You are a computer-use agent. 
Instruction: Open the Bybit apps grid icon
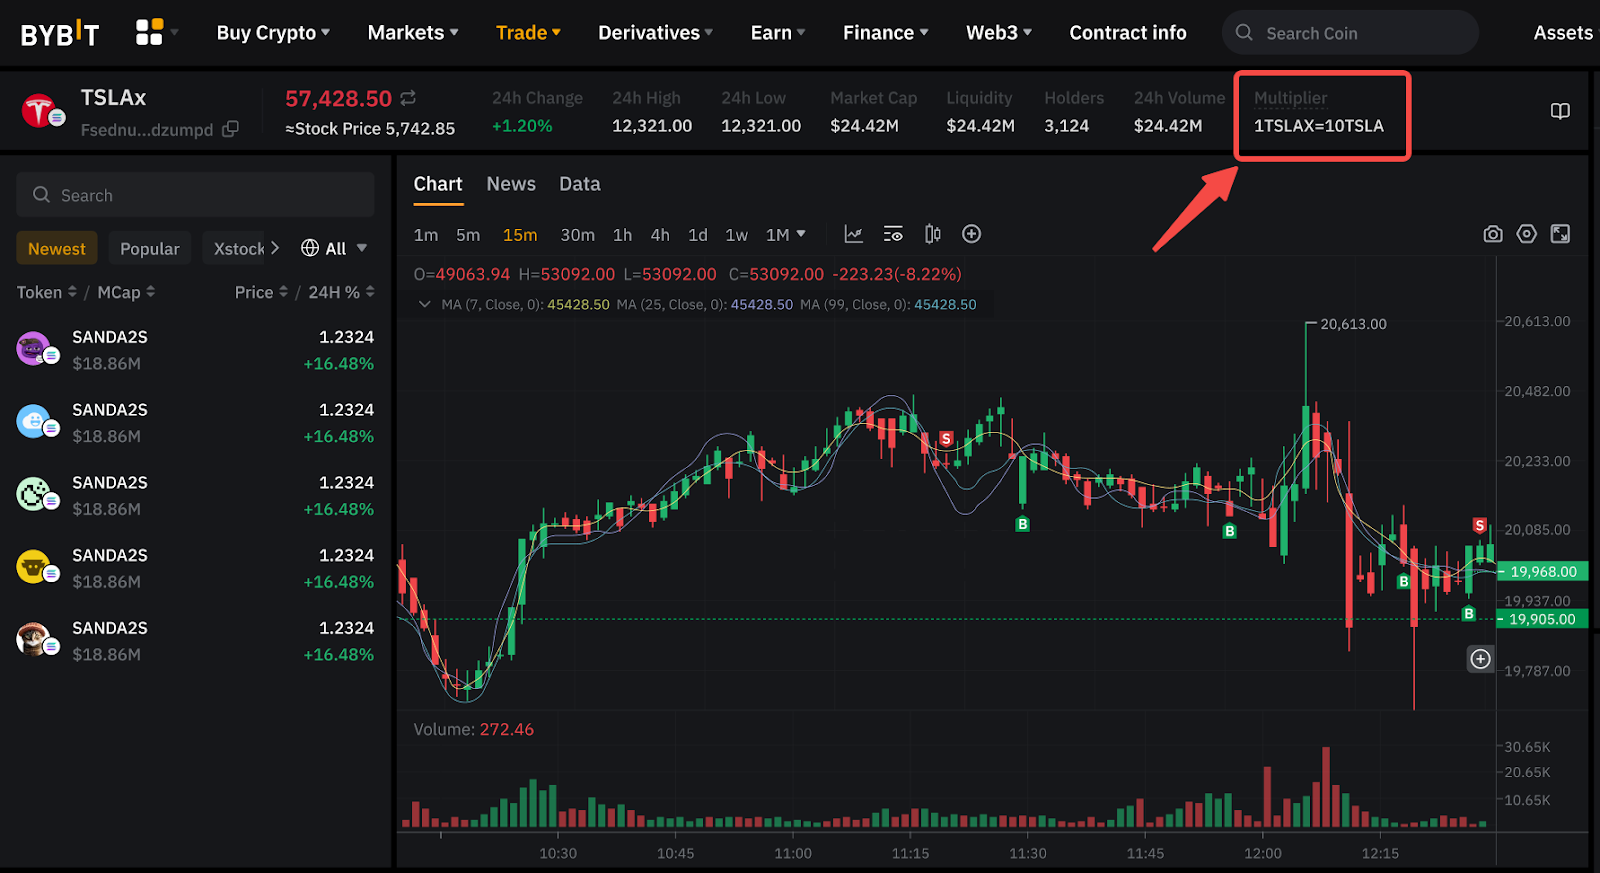(x=149, y=33)
